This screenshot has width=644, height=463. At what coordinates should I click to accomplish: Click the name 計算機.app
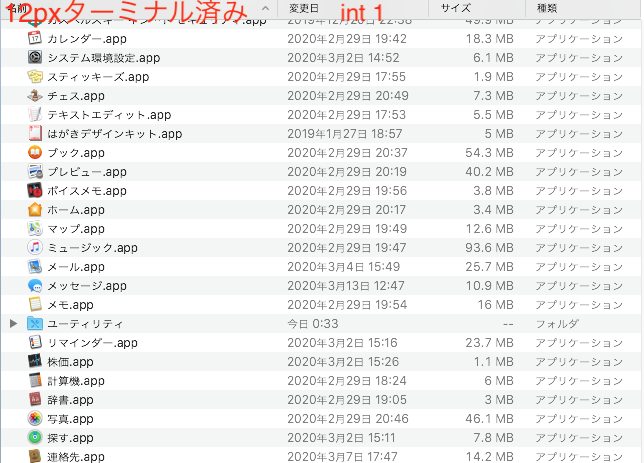click(76, 381)
